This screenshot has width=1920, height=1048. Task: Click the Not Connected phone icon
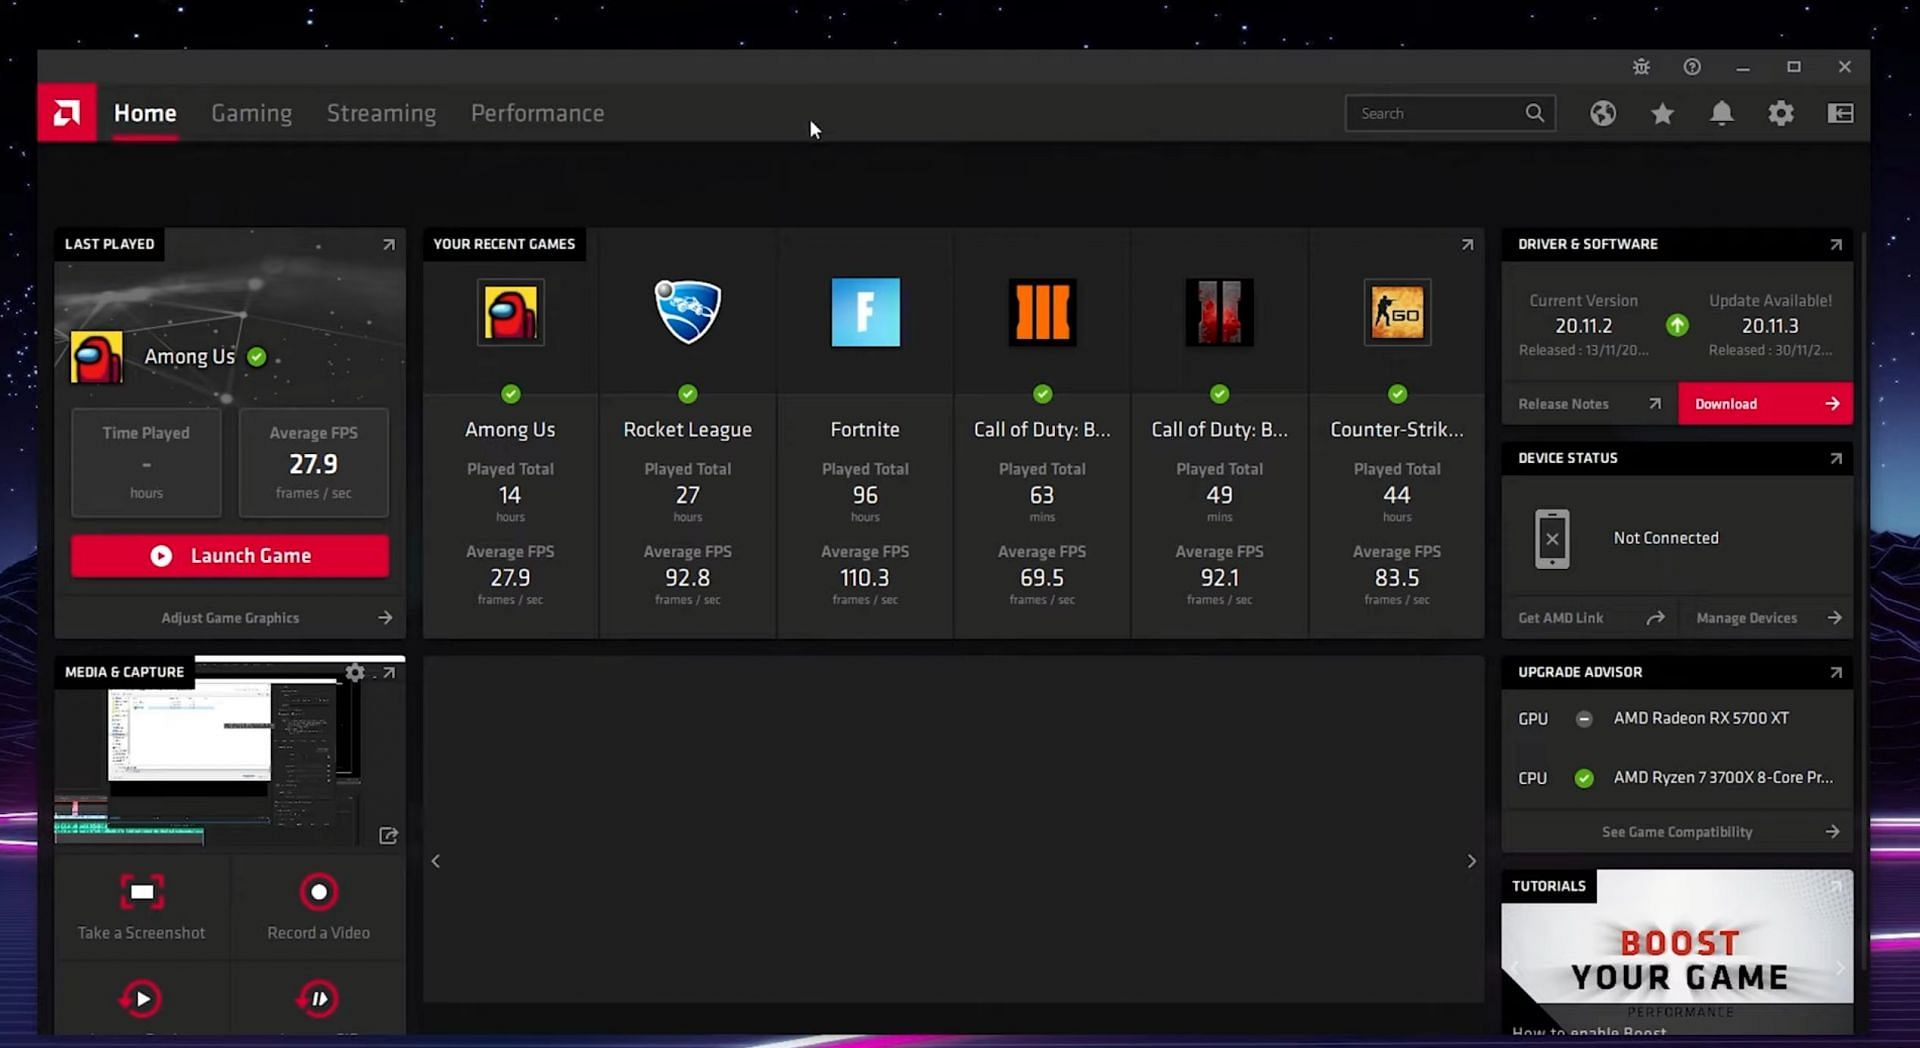pos(1552,538)
